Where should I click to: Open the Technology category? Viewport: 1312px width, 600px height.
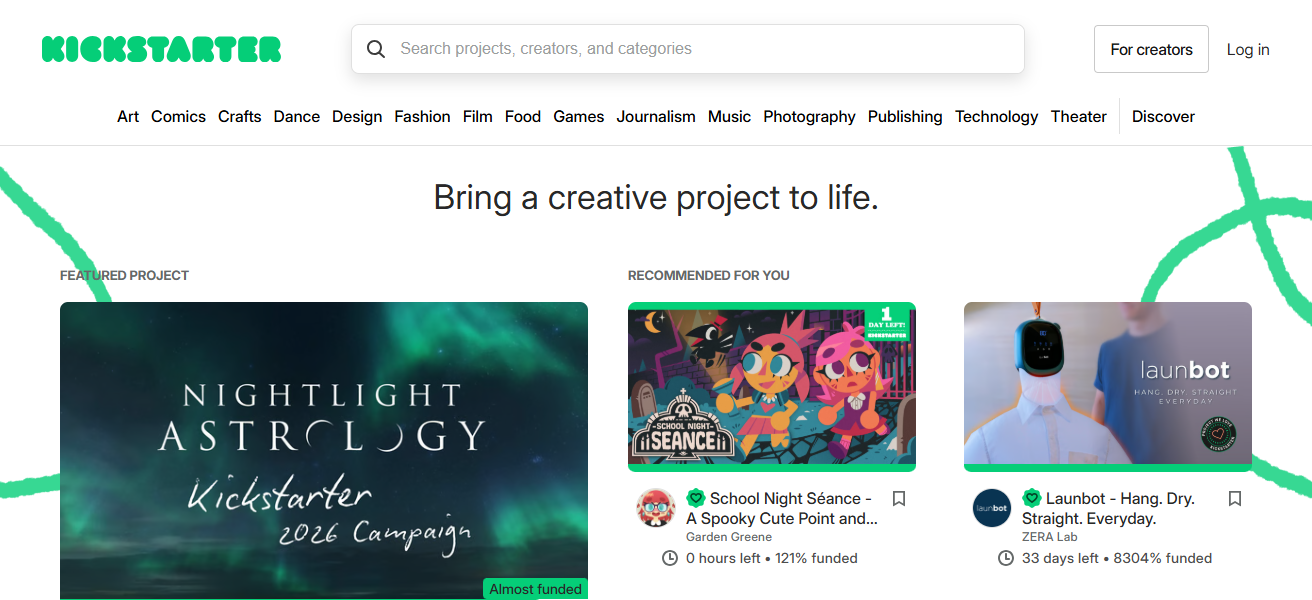996,116
